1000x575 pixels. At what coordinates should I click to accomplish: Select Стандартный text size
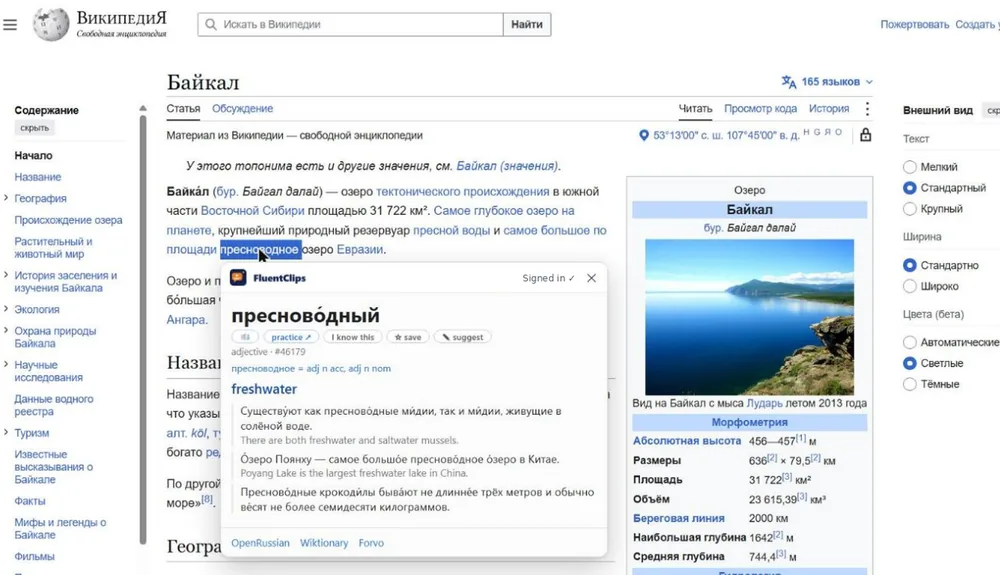[909, 188]
